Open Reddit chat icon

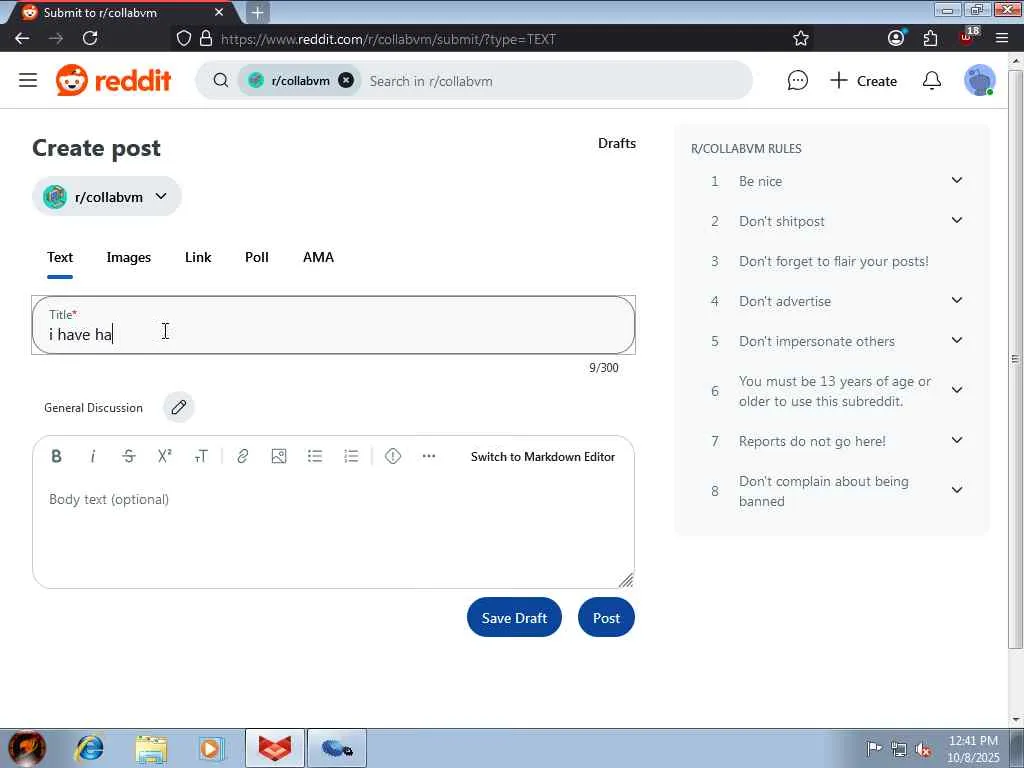(797, 80)
